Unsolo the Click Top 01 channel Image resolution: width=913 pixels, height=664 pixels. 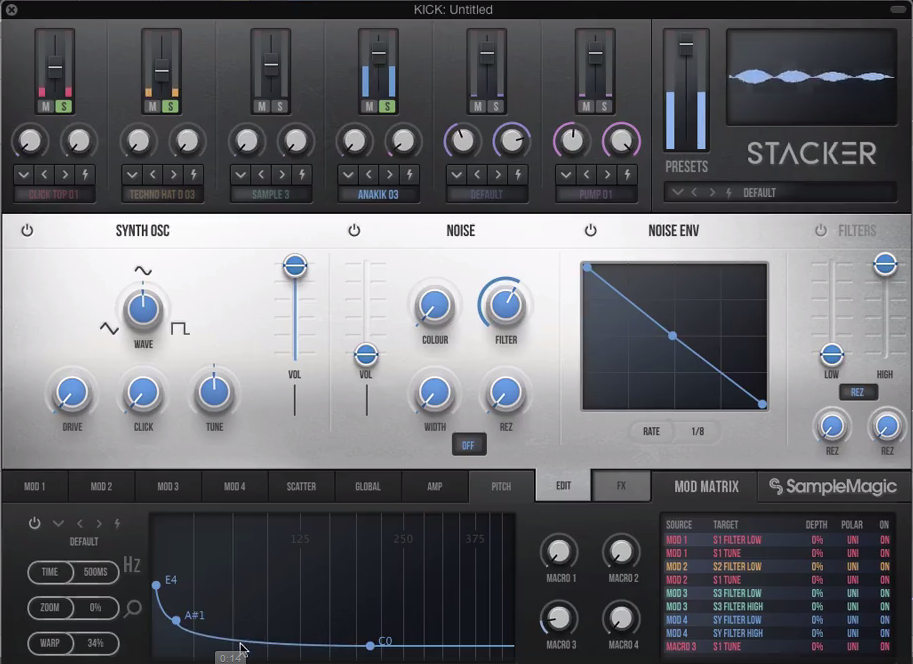coord(64,107)
